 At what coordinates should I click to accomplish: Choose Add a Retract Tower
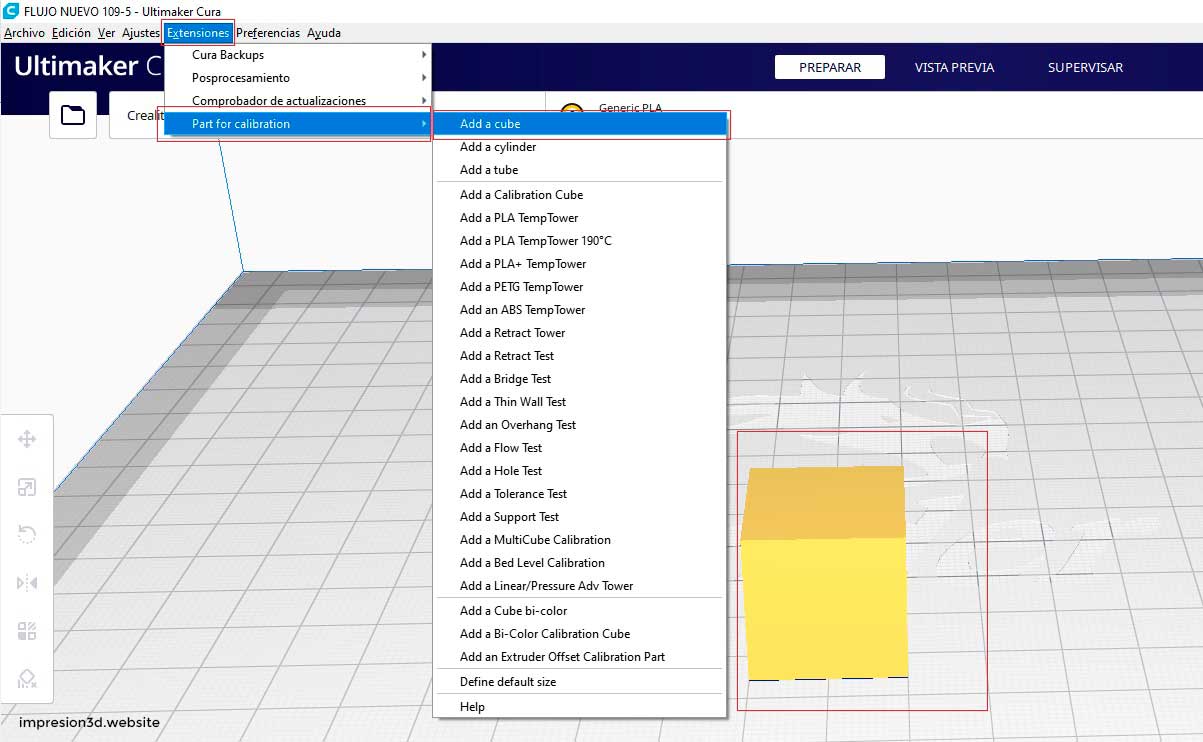[579, 333]
